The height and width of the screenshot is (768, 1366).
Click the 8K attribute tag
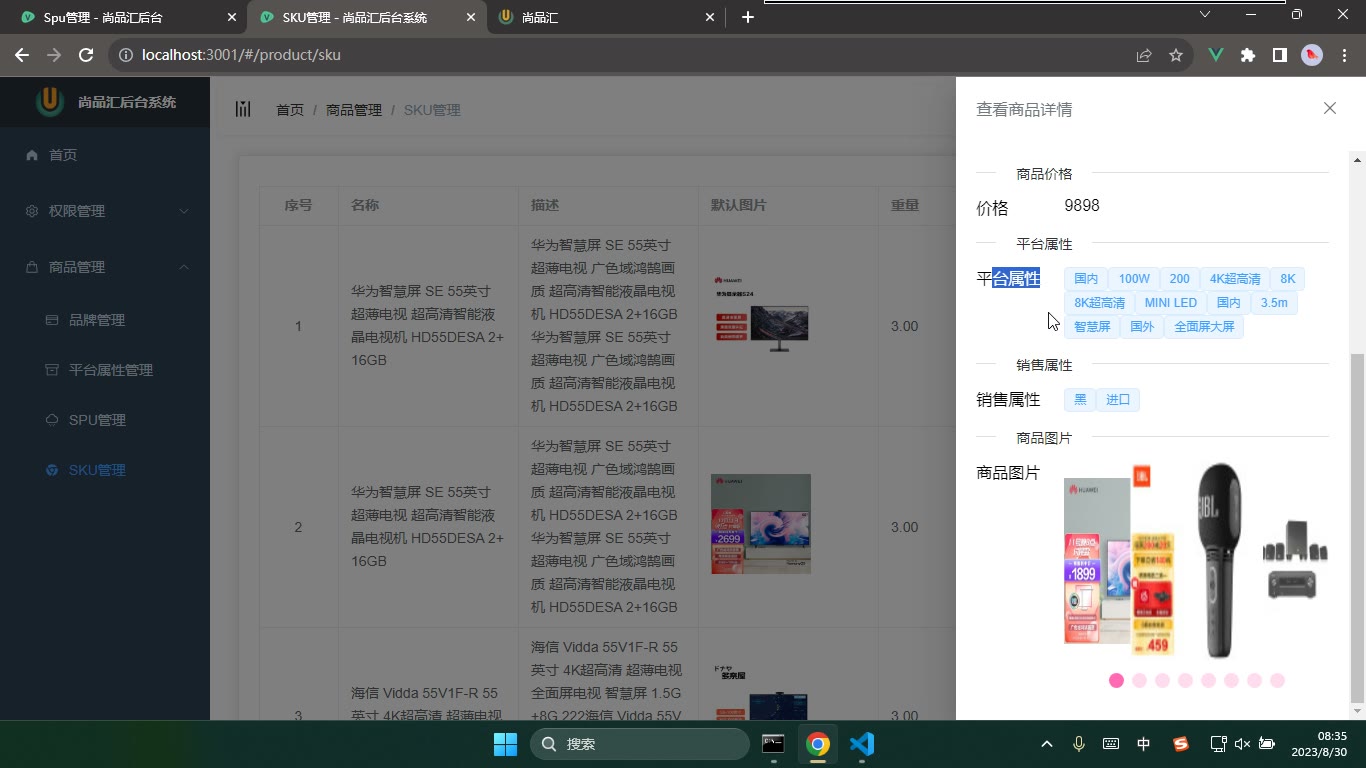pos(1288,279)
